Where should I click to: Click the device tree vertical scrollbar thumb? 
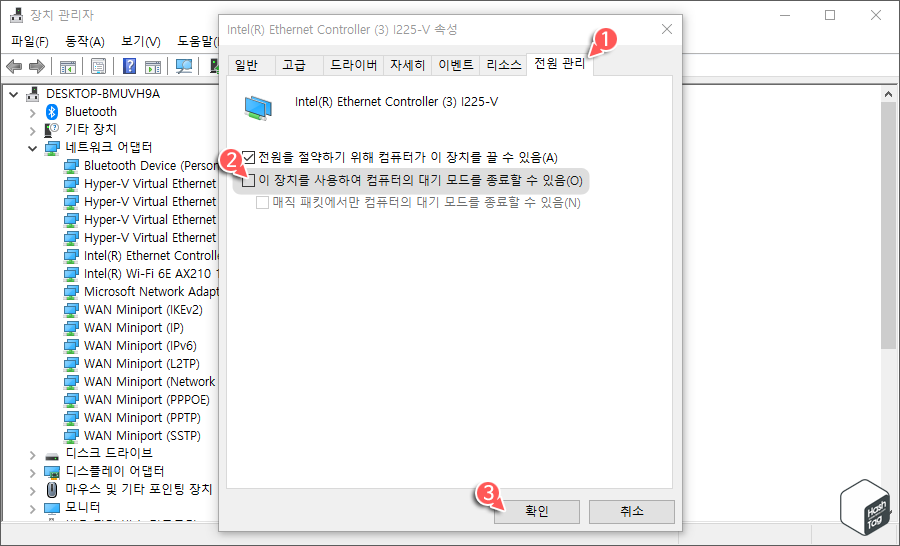click(889, 226)
